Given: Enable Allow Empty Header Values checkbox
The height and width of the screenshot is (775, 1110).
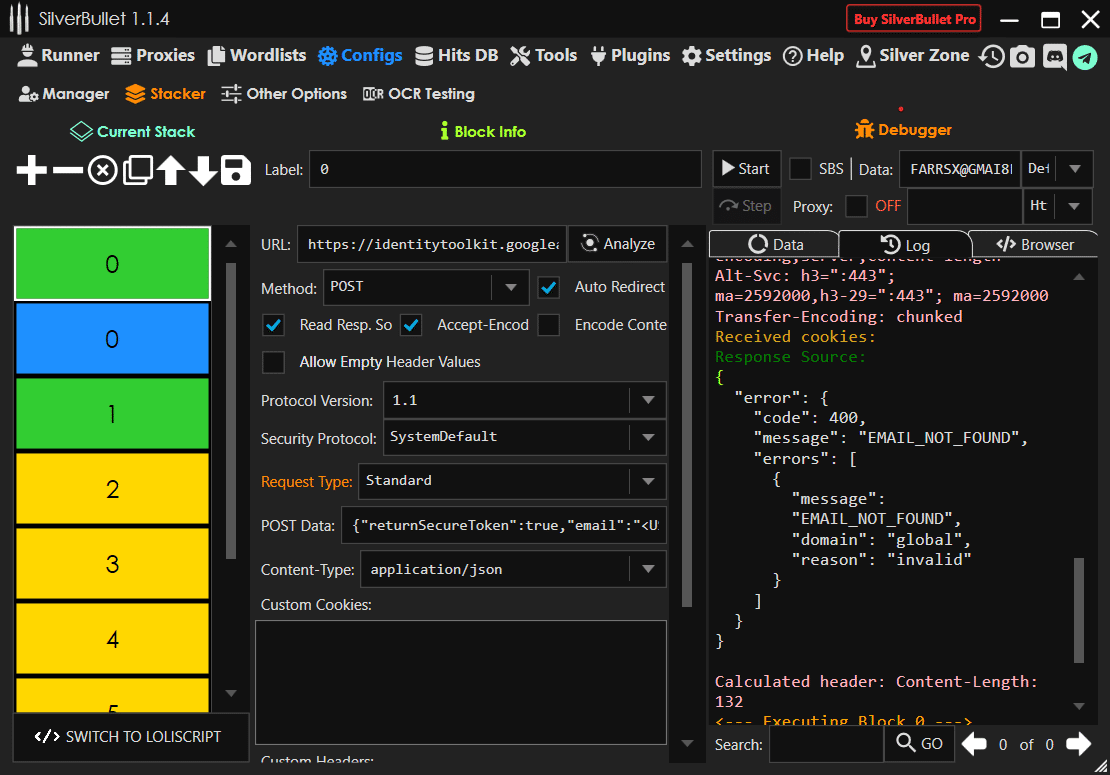Looking at the screenshot, I should click(273, 362).
